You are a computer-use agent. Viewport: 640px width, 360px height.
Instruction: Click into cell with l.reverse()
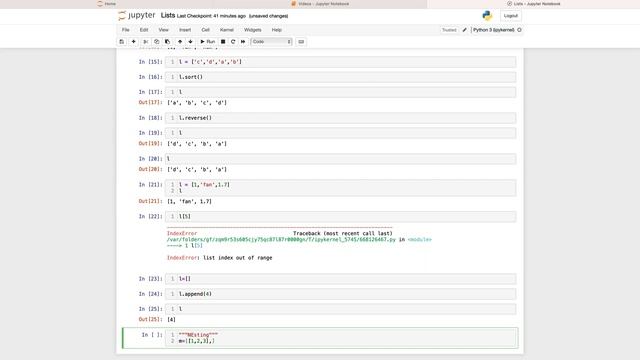[340, 118]
